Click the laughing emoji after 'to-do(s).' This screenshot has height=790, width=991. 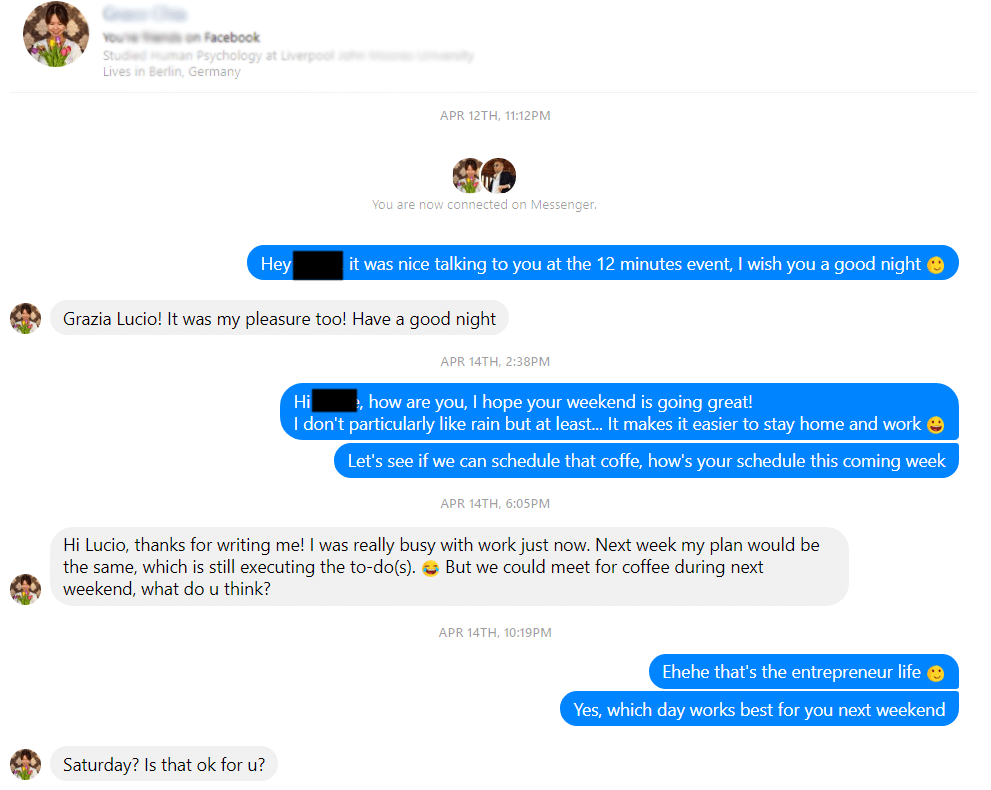[430, 568]
